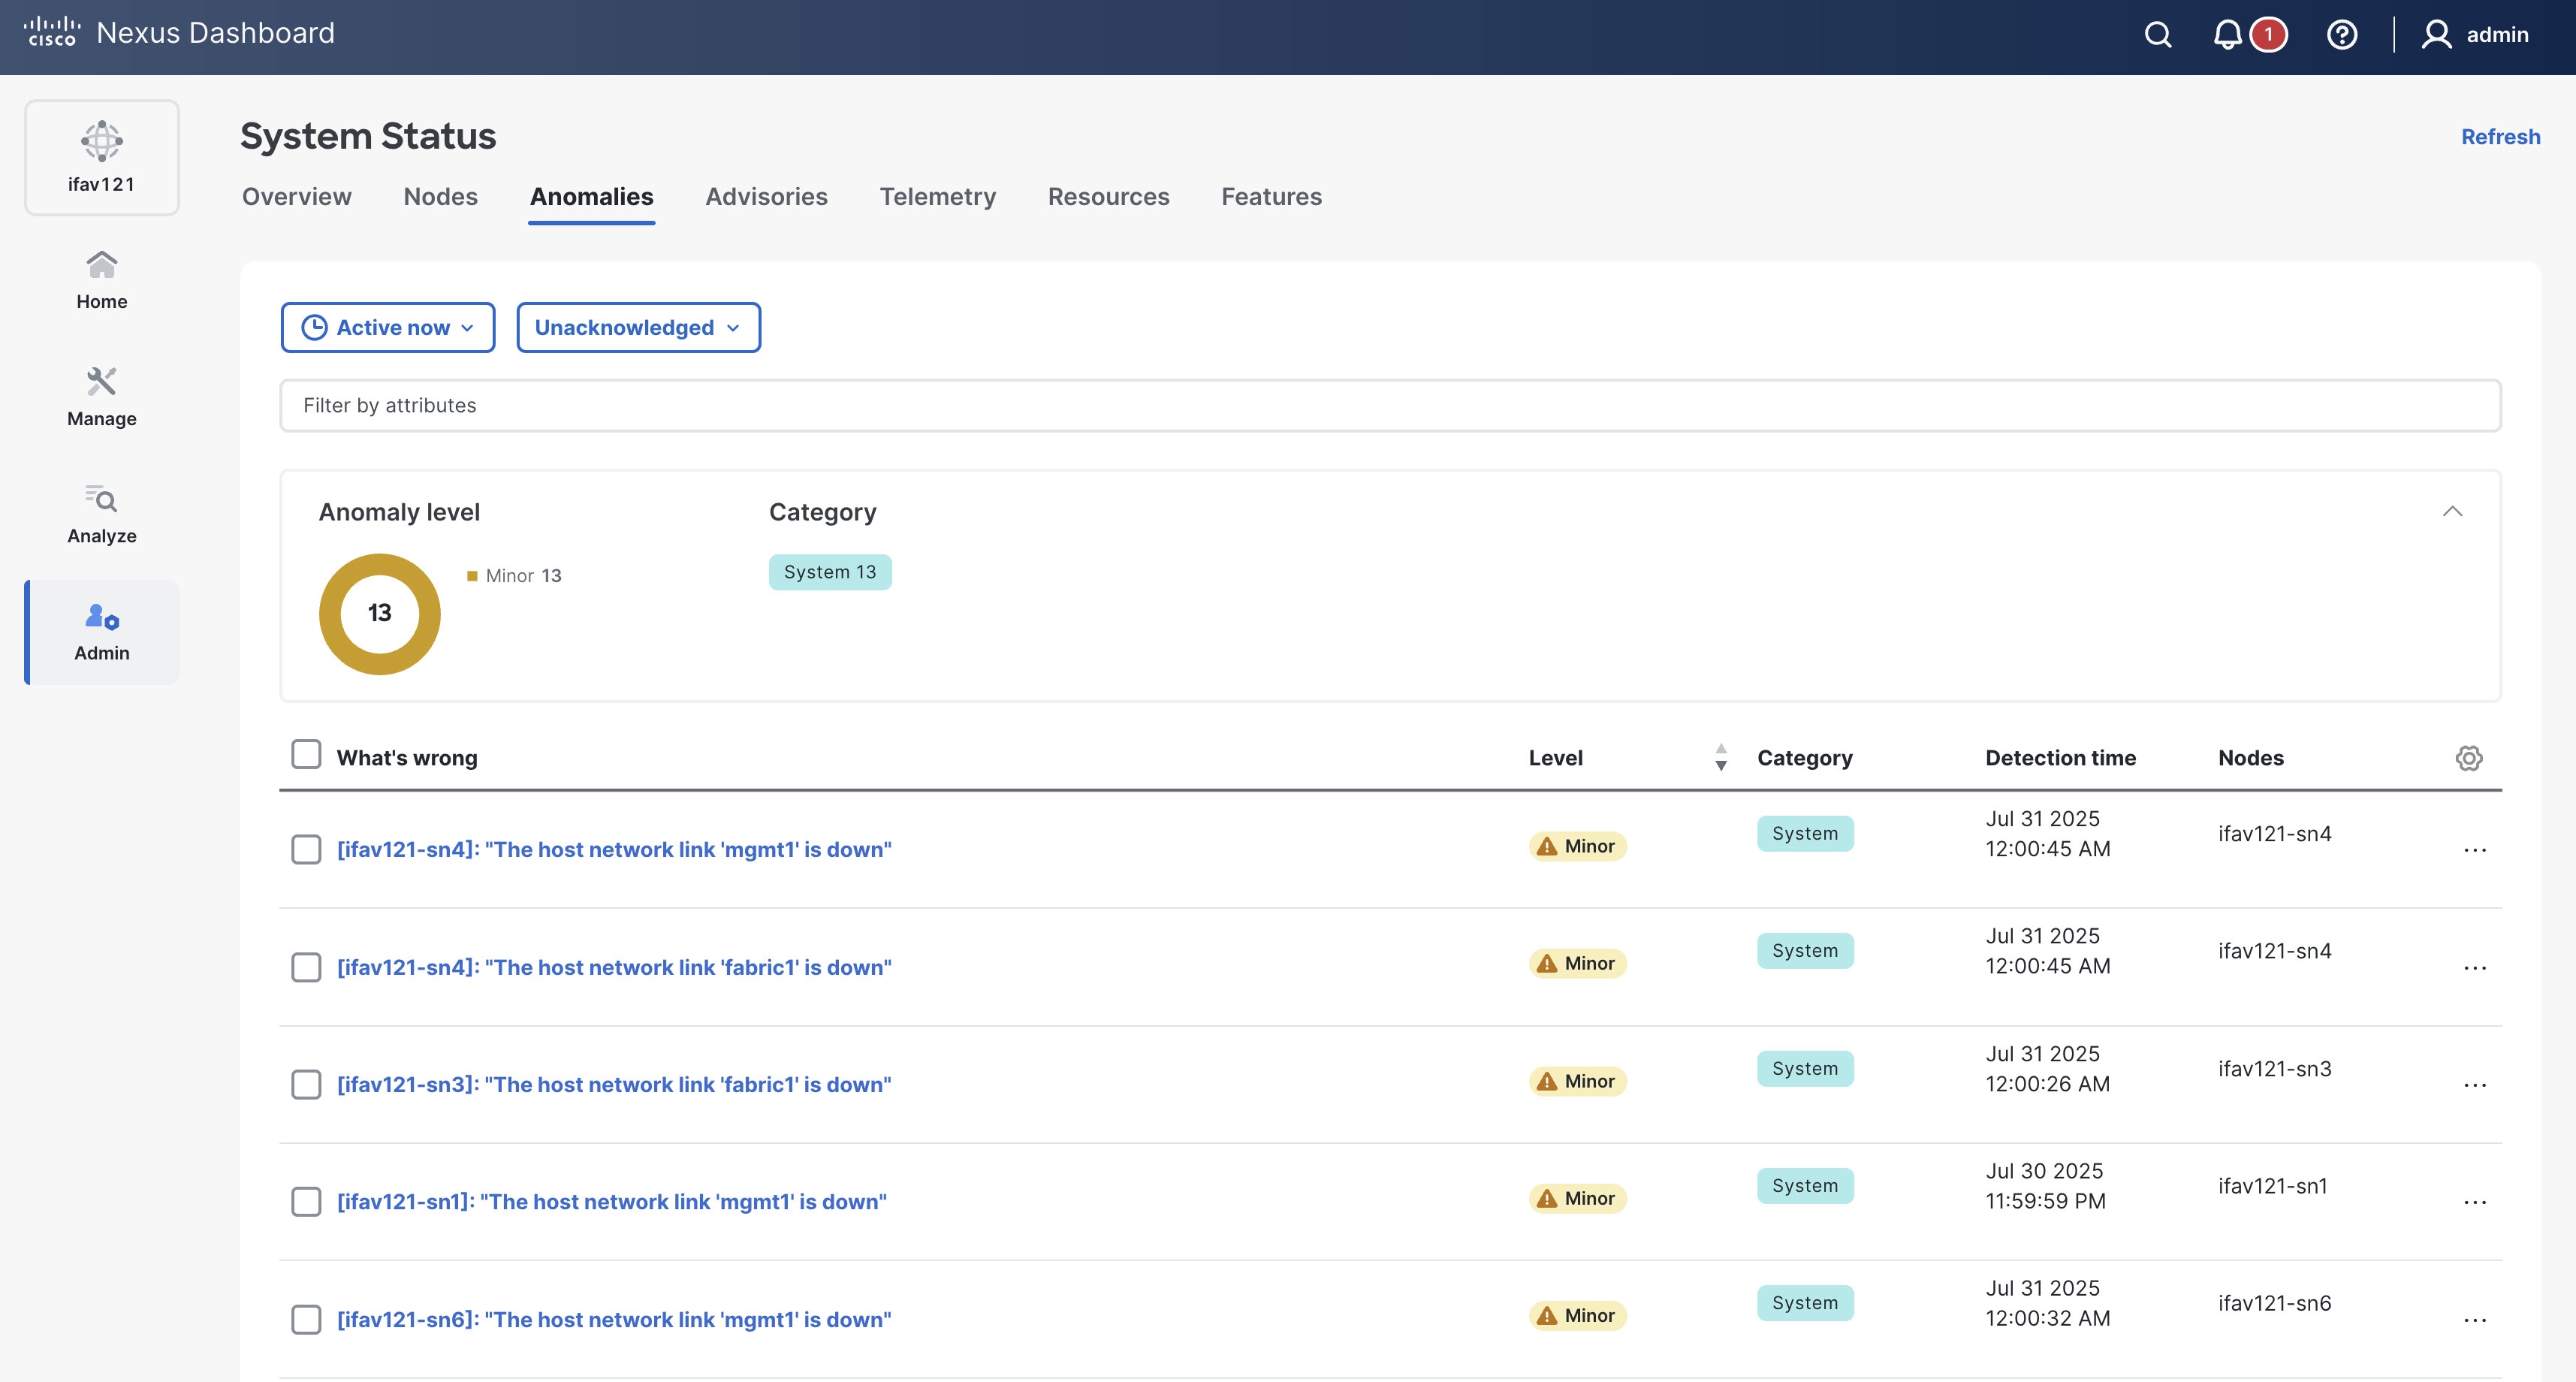Switch to the Features tab

click(x=1272, y=197)
